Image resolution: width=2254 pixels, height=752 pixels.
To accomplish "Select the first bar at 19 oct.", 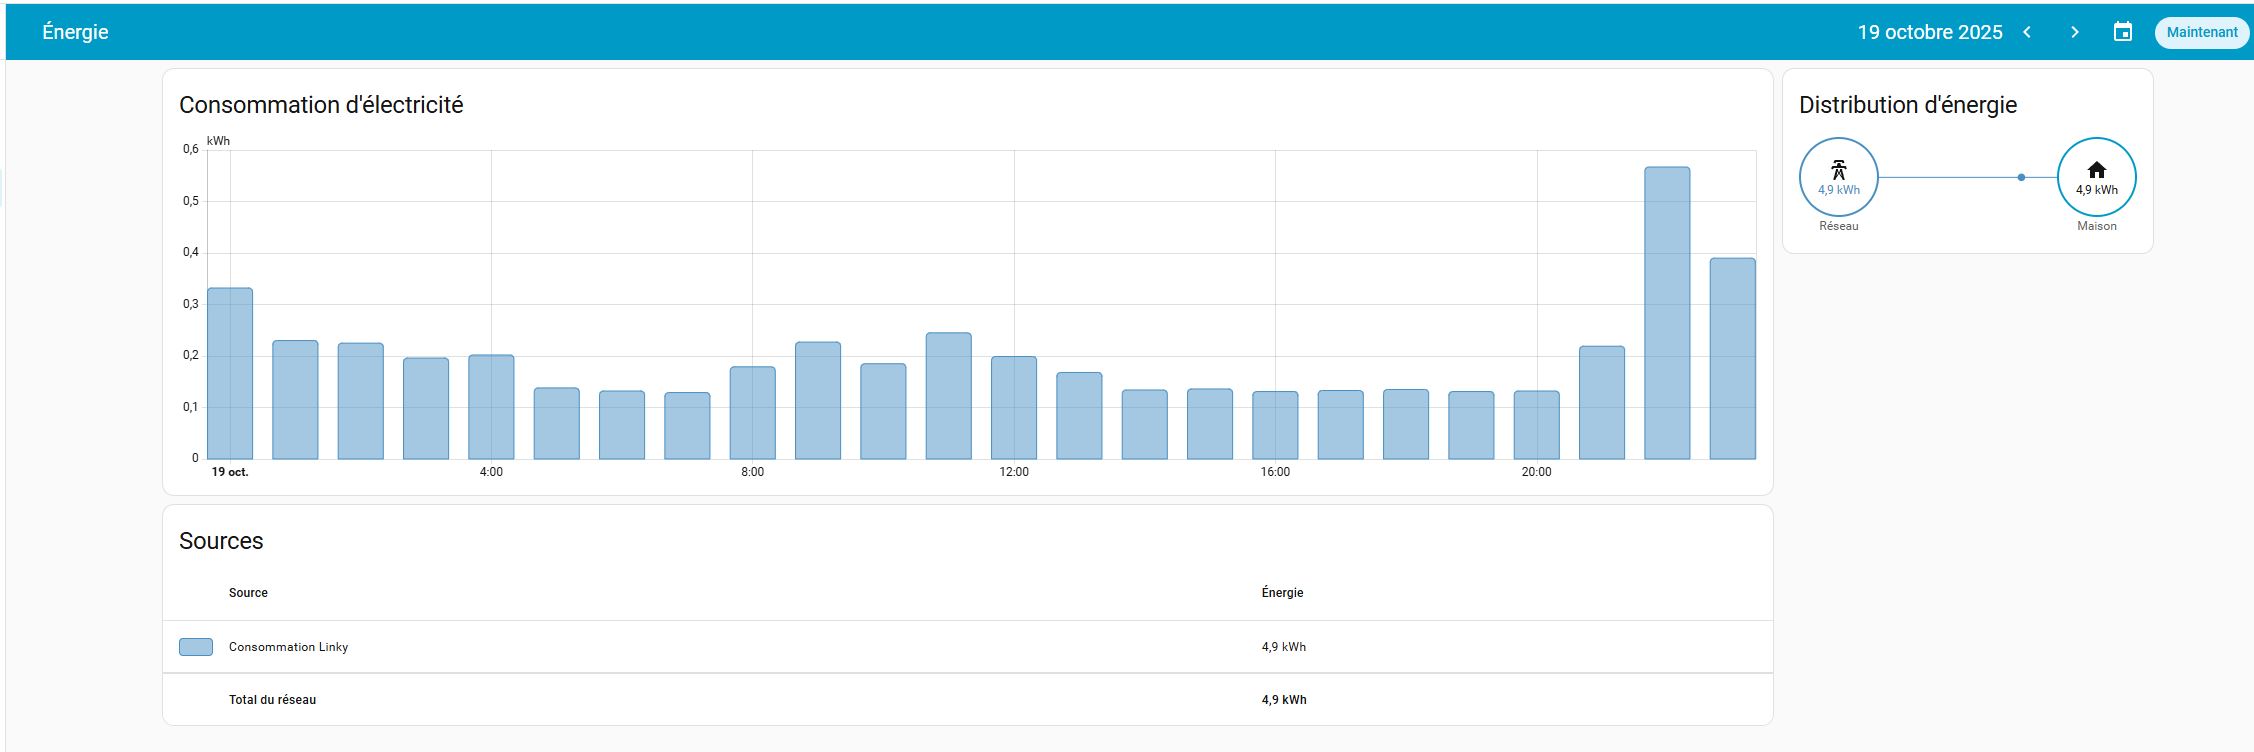I will (230, 374).
